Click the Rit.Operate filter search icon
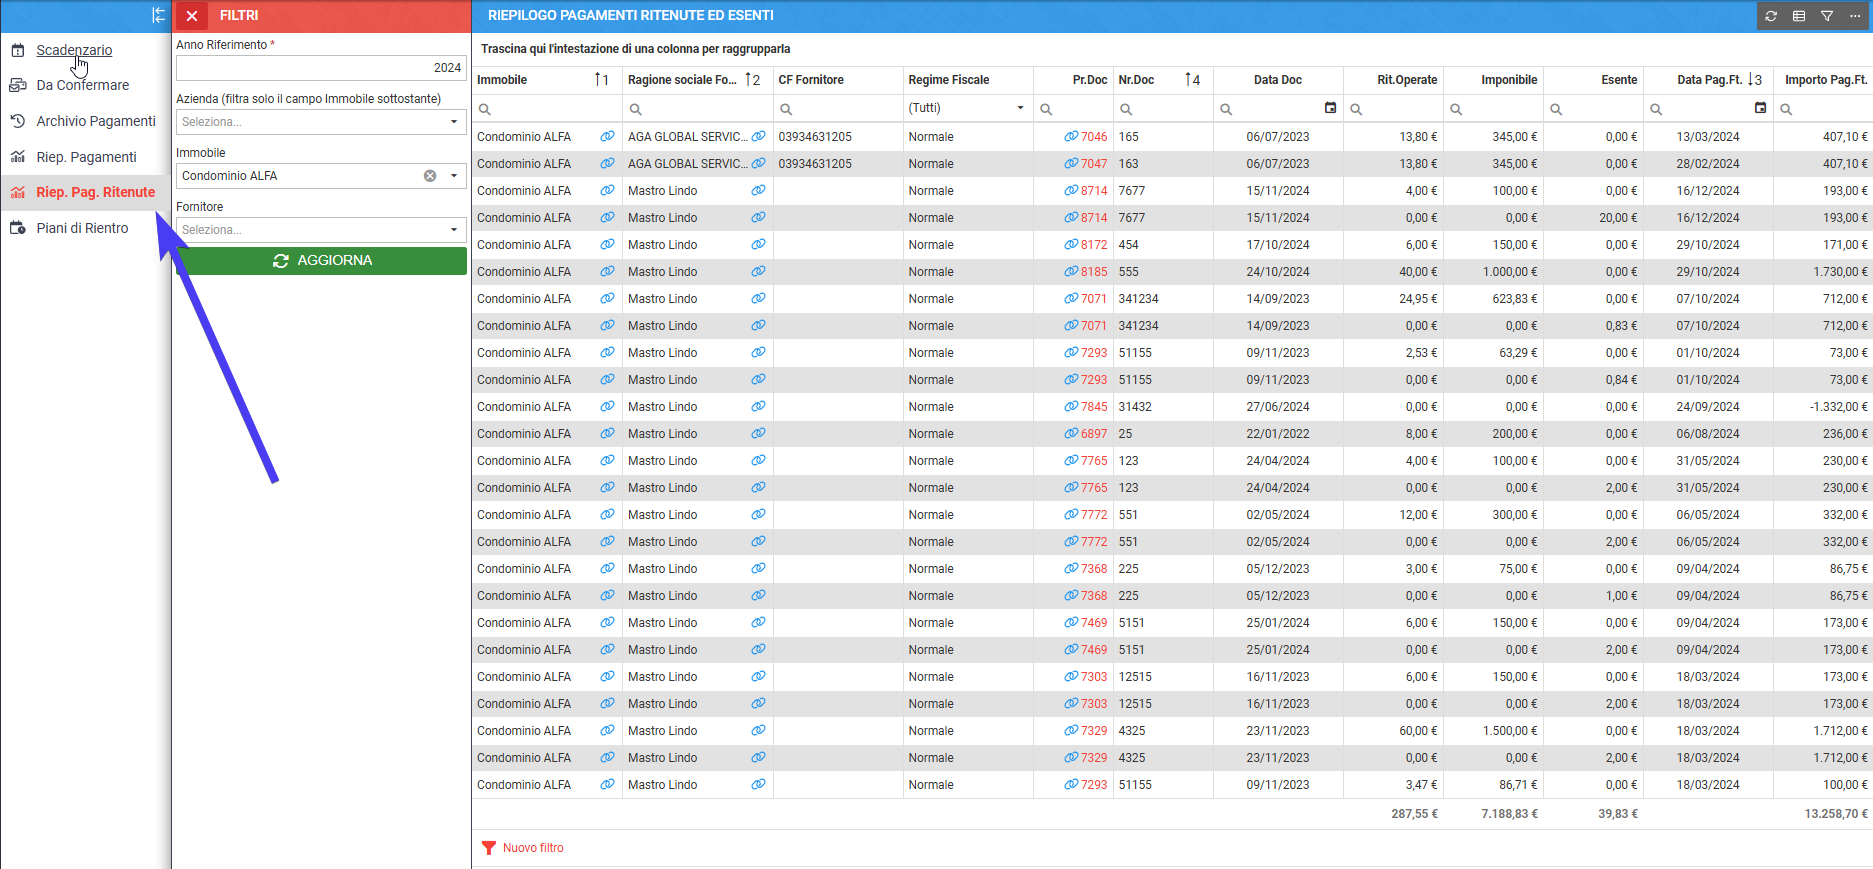The width and height of the screenshot is (1873, 869). [1356, 109]
